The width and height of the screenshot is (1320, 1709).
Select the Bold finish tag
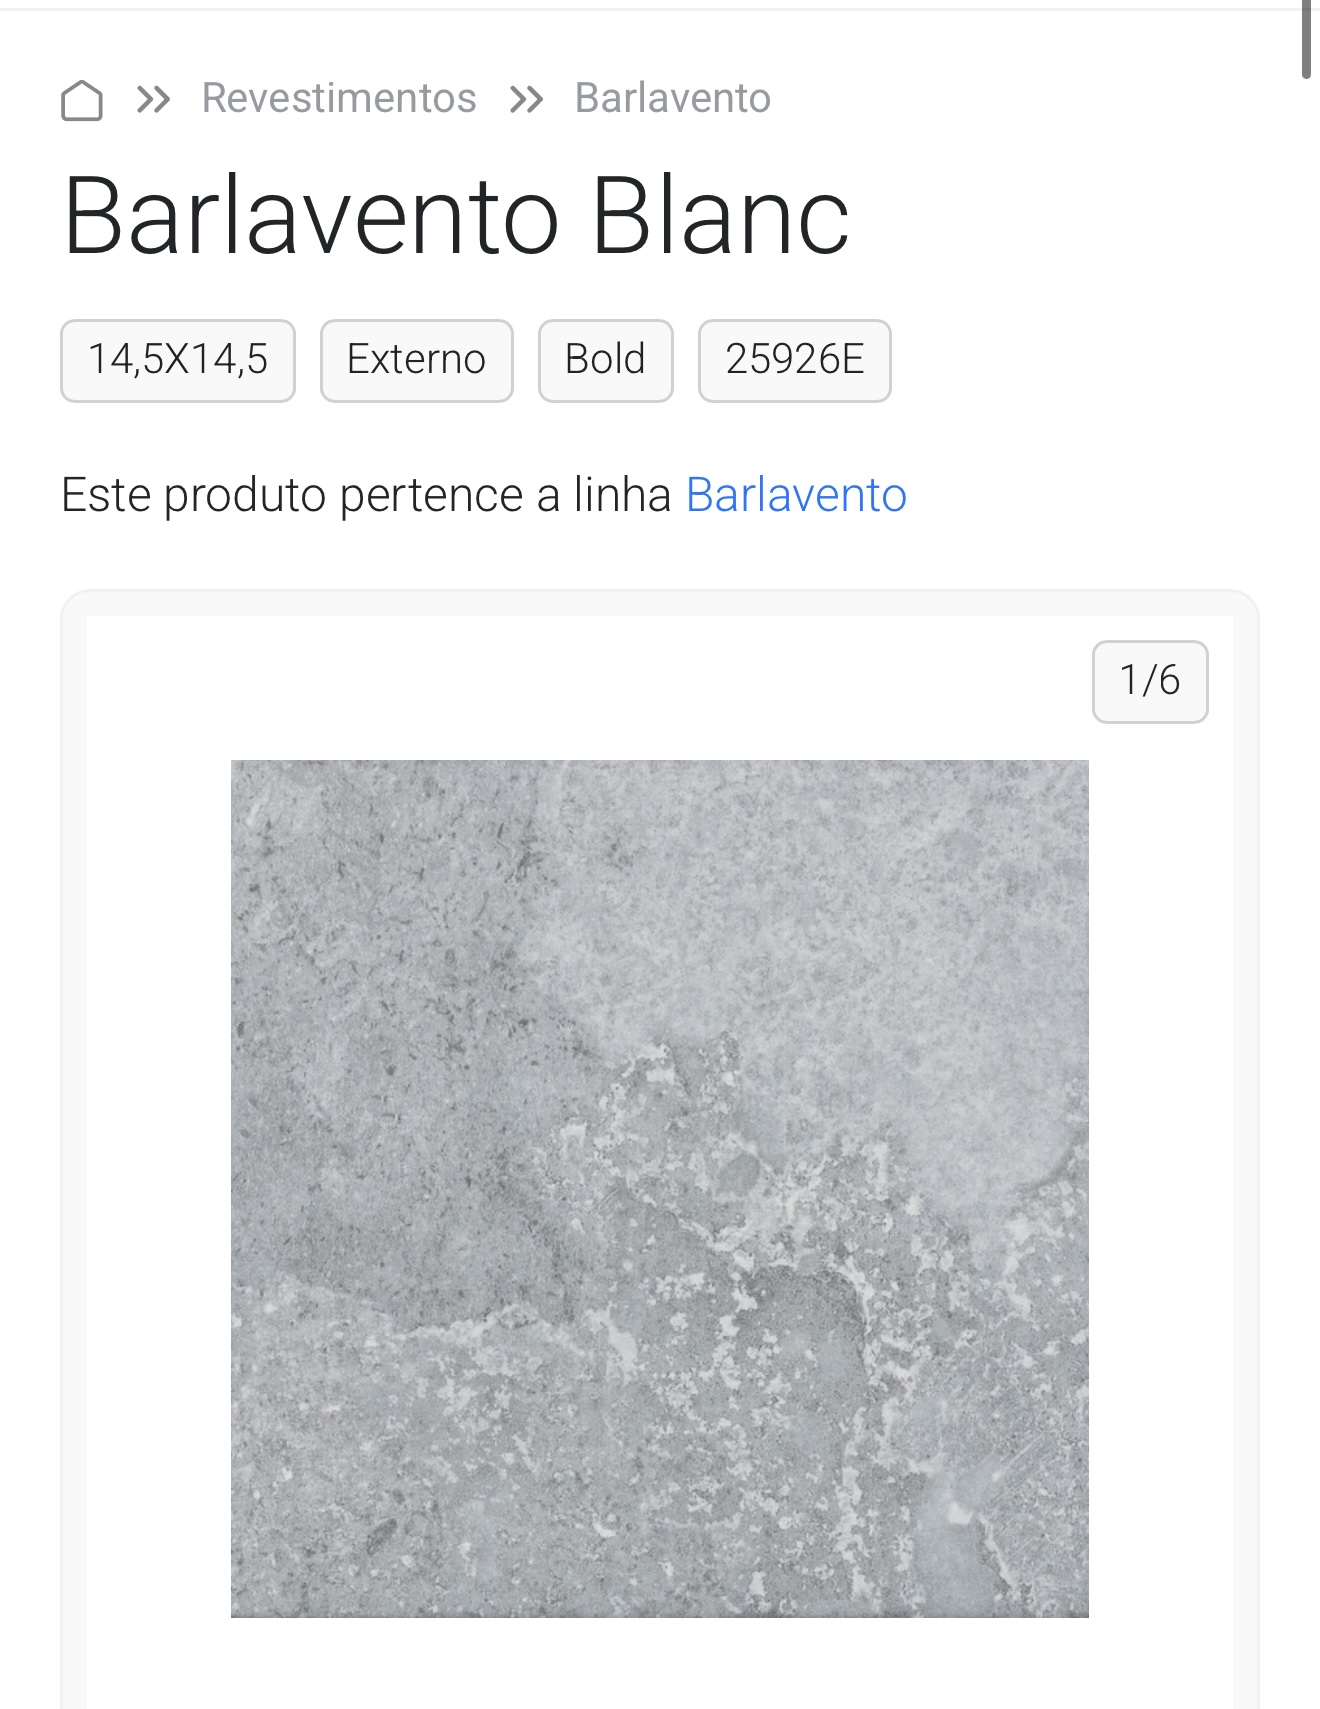[605, 360]
